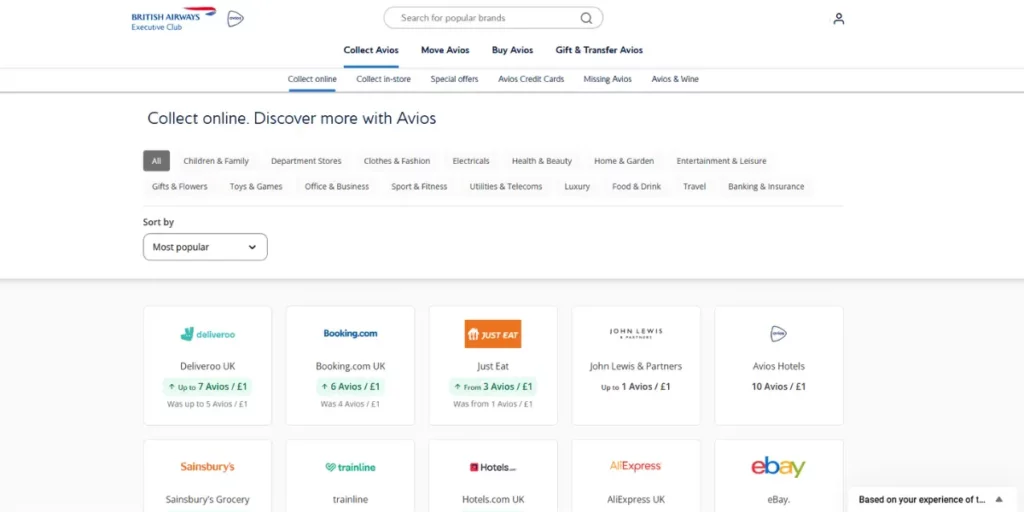Open the Buy Avios menu
Viewport: 1024px width, 512px height.
pos(512,50)
